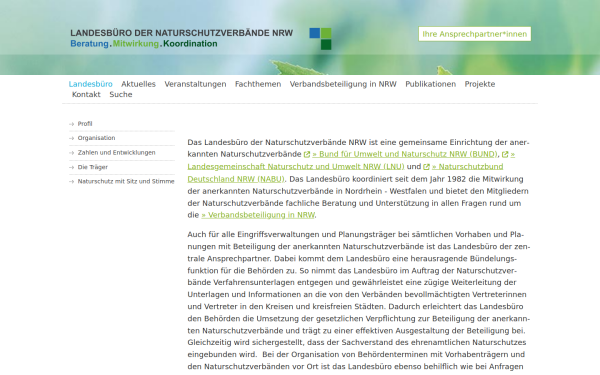Image resolution: width=600 pixels, height=375 pixels.
Task: Open the Kontakt page from the menu
Action: click(x=86, y=94)
